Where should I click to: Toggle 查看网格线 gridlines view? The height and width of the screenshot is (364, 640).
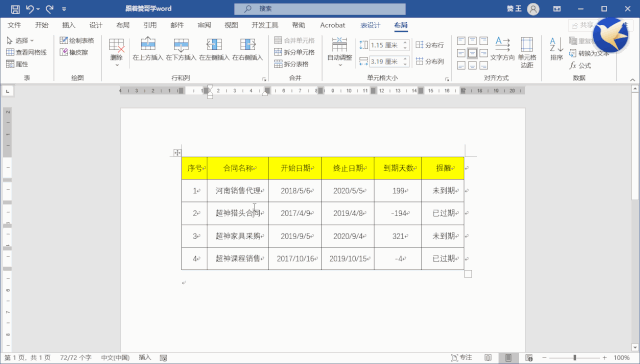pyautogui.click(x=27, y=52)
